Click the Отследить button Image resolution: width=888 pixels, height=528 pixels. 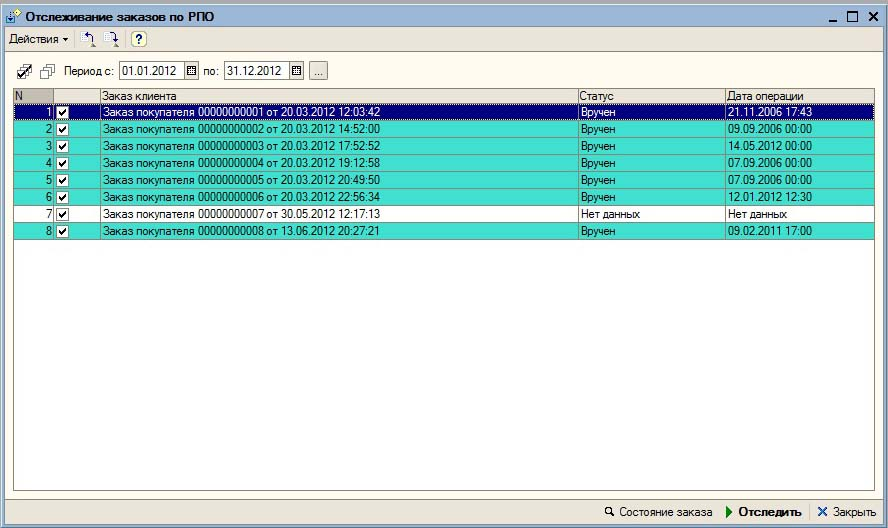[763, 512]
